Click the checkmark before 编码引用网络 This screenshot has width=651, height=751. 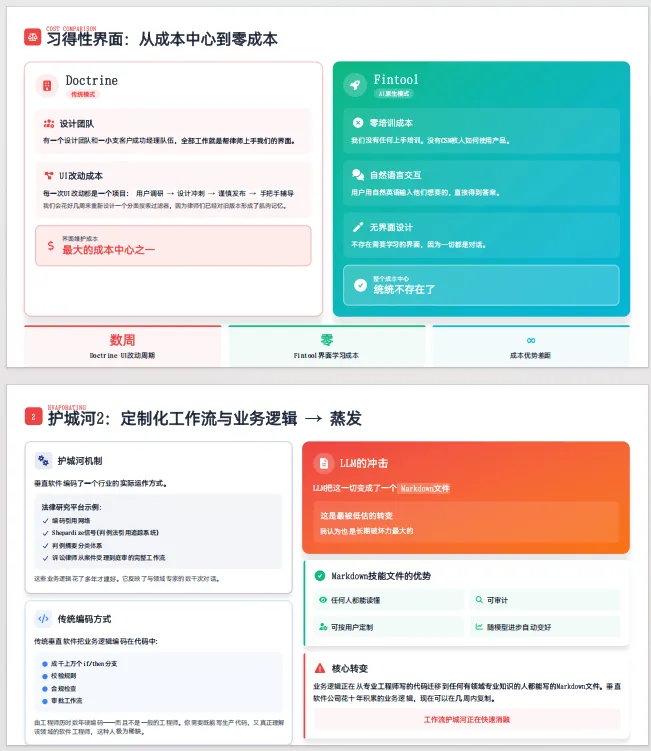[46, 521]
